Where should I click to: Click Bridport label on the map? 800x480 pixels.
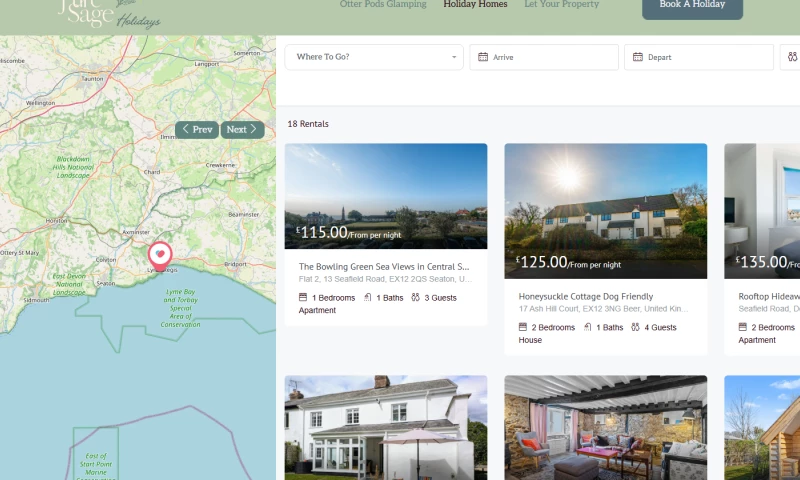click(x=235, y=264)
